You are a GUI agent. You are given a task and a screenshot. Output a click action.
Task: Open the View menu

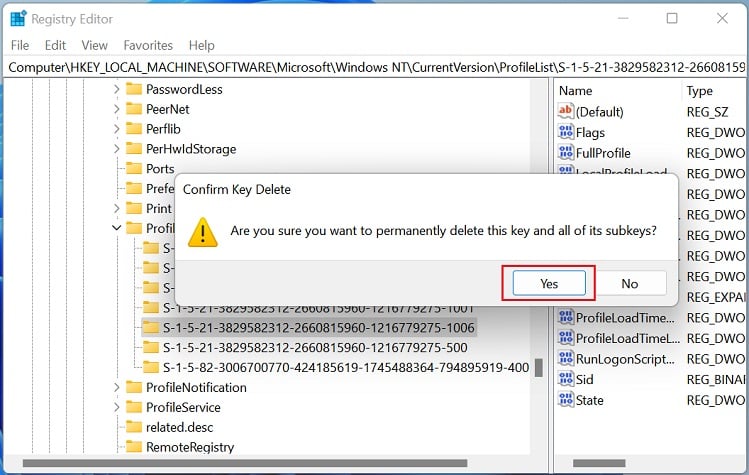[x=94, y=45]
